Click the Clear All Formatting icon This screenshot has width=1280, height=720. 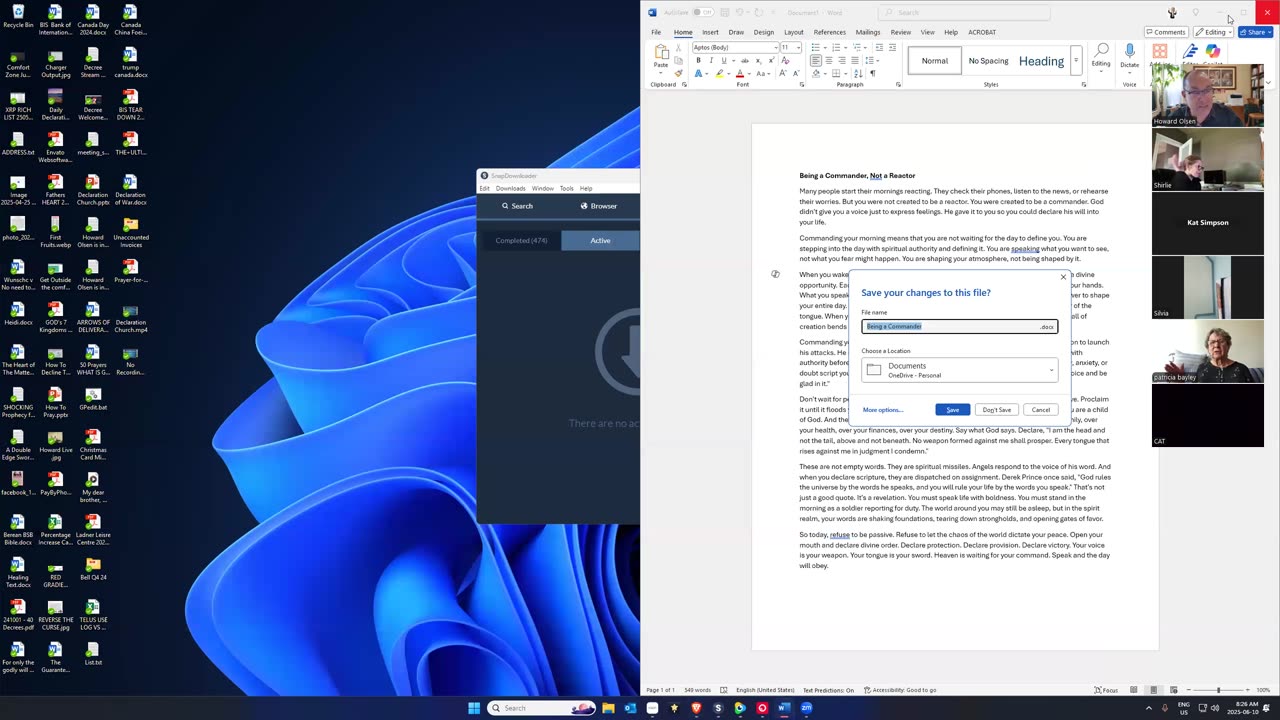[x=785, y=60]
